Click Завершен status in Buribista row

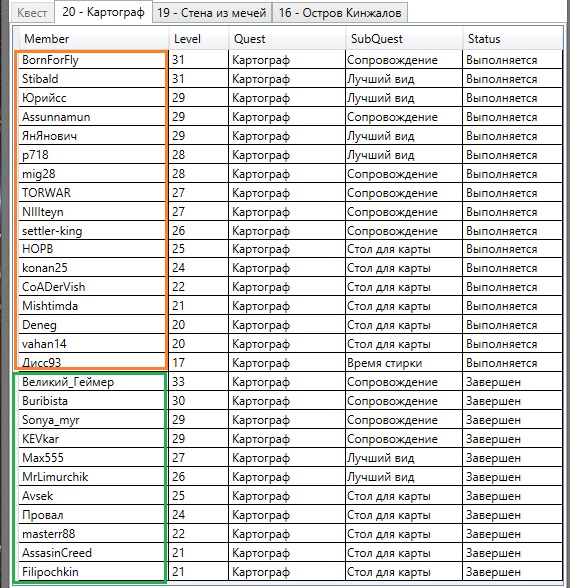tap(513, 401)
